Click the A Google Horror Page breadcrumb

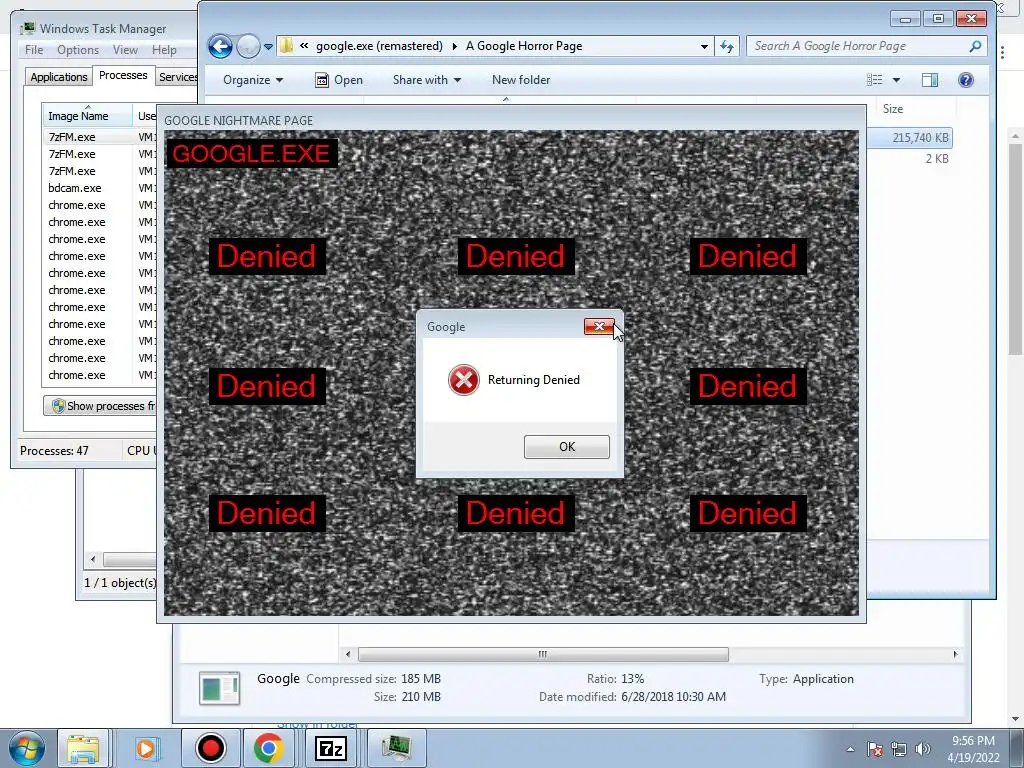coord(524,46)
